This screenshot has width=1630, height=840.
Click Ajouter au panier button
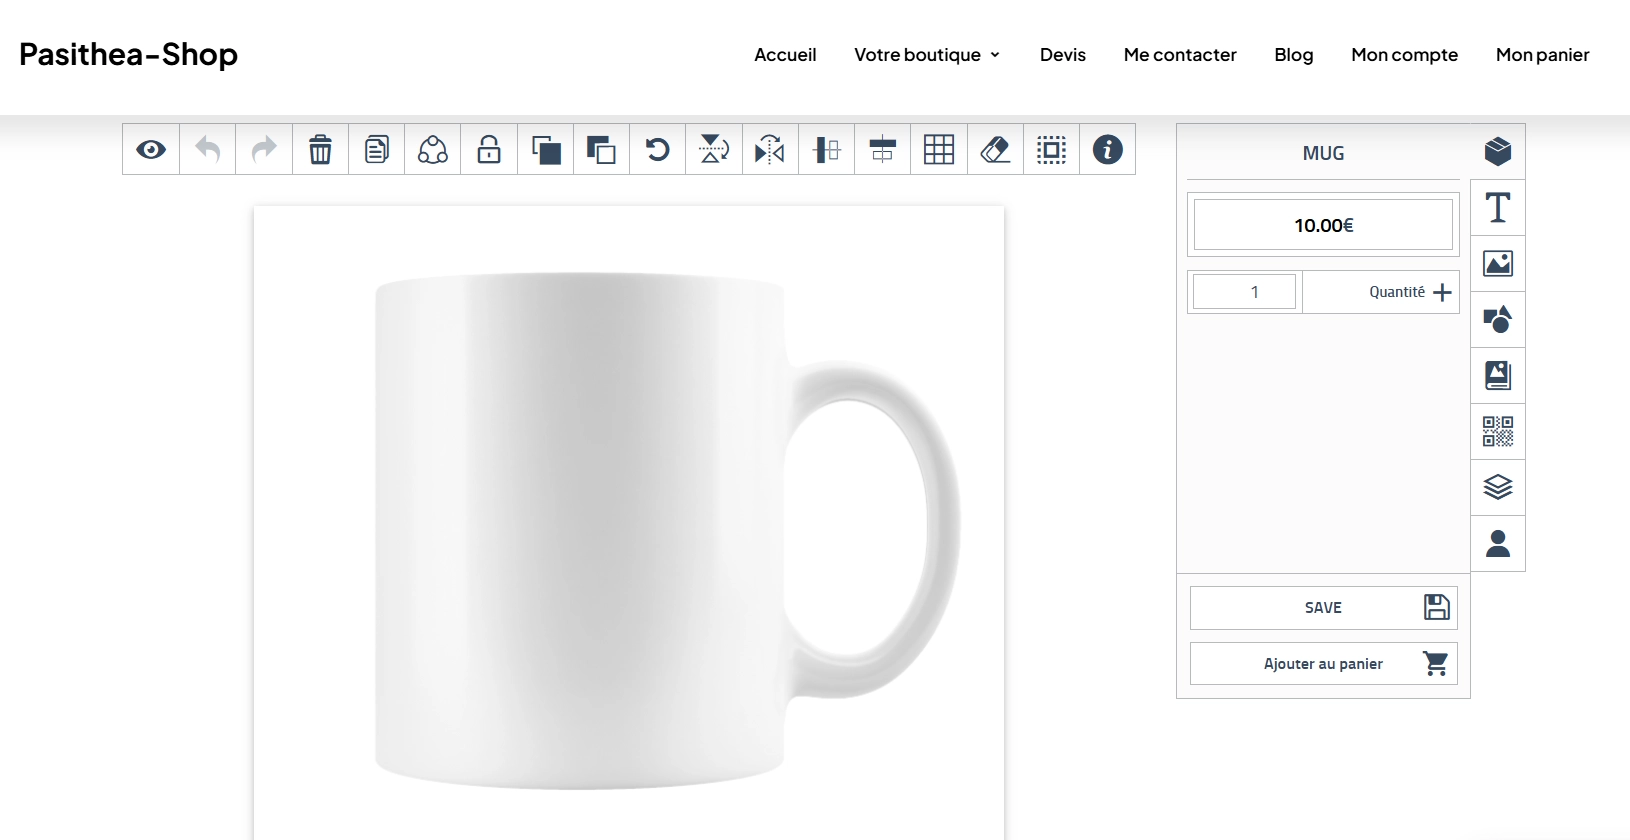[1323, 664]
